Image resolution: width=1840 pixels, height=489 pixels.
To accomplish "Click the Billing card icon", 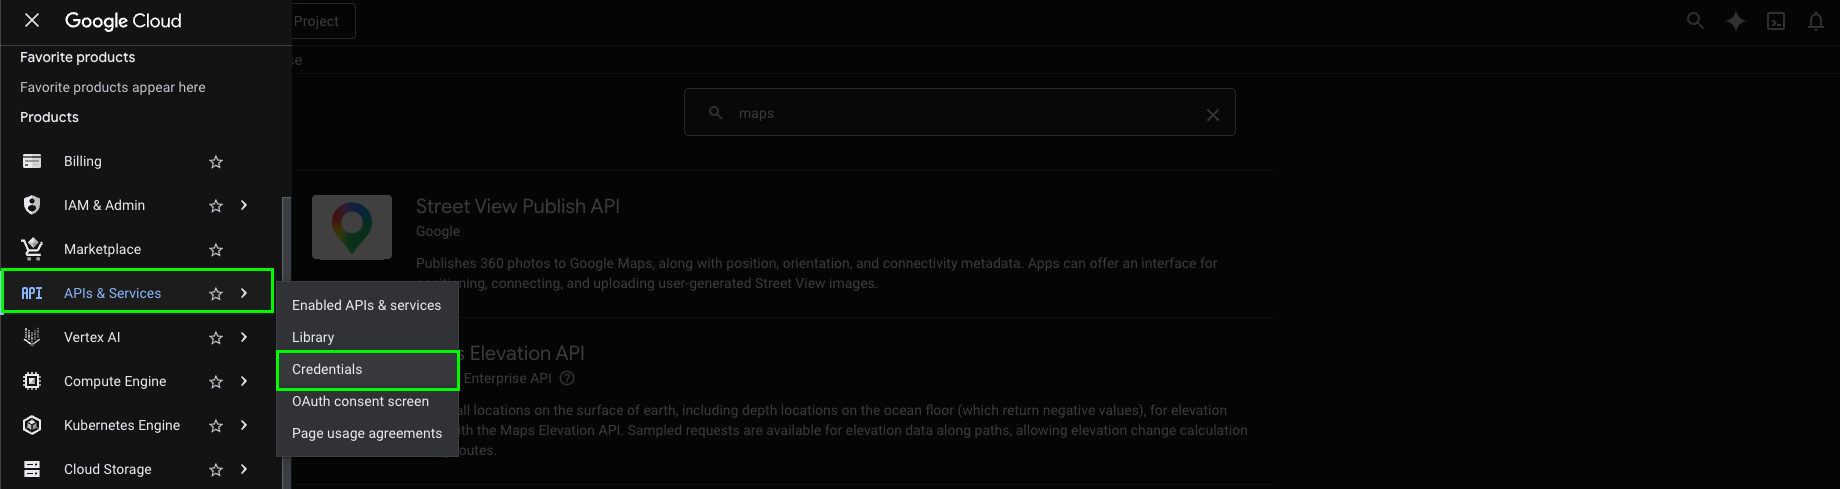I will pos(32,161).
